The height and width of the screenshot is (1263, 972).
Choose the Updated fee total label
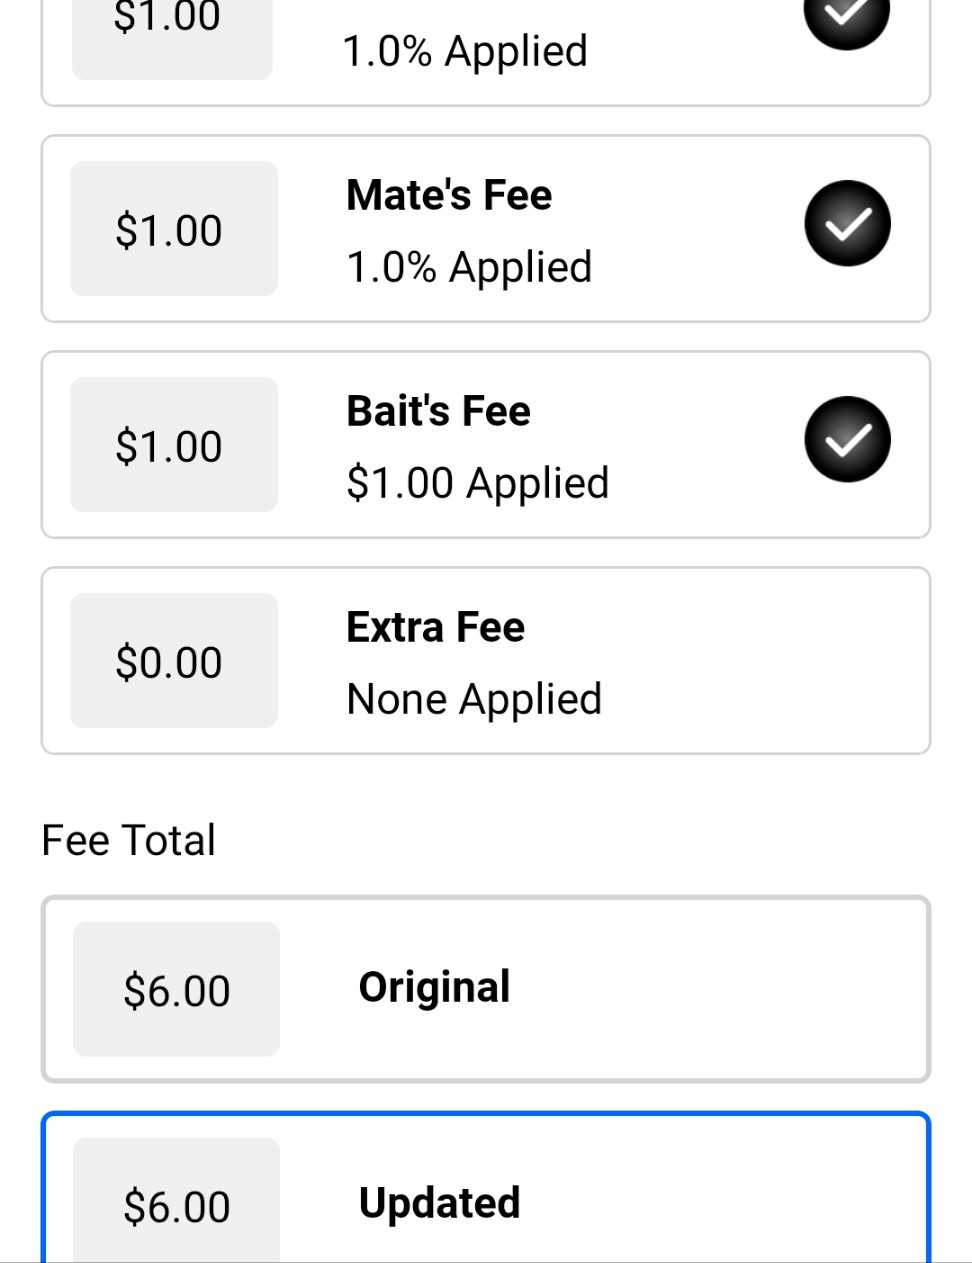tap(439, 1203)
